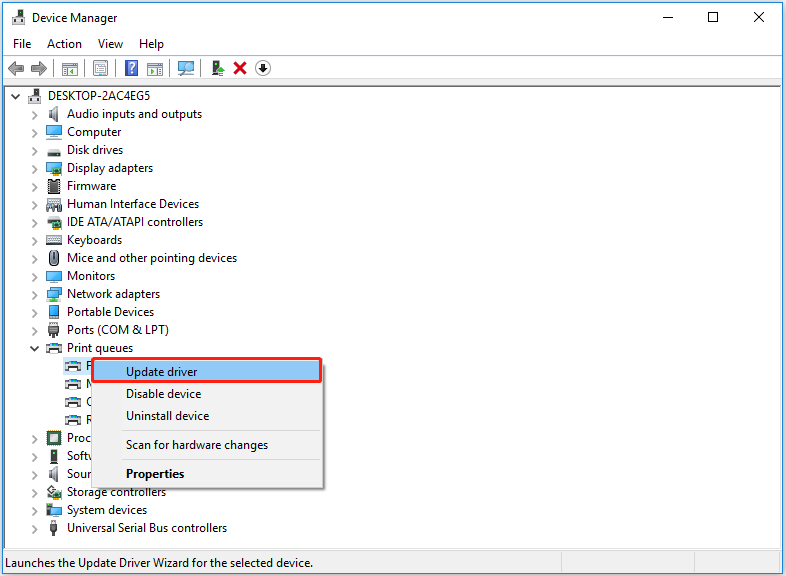Open the Help menu
This screenshot has height=576, width=786.
(x=151, y=44)
